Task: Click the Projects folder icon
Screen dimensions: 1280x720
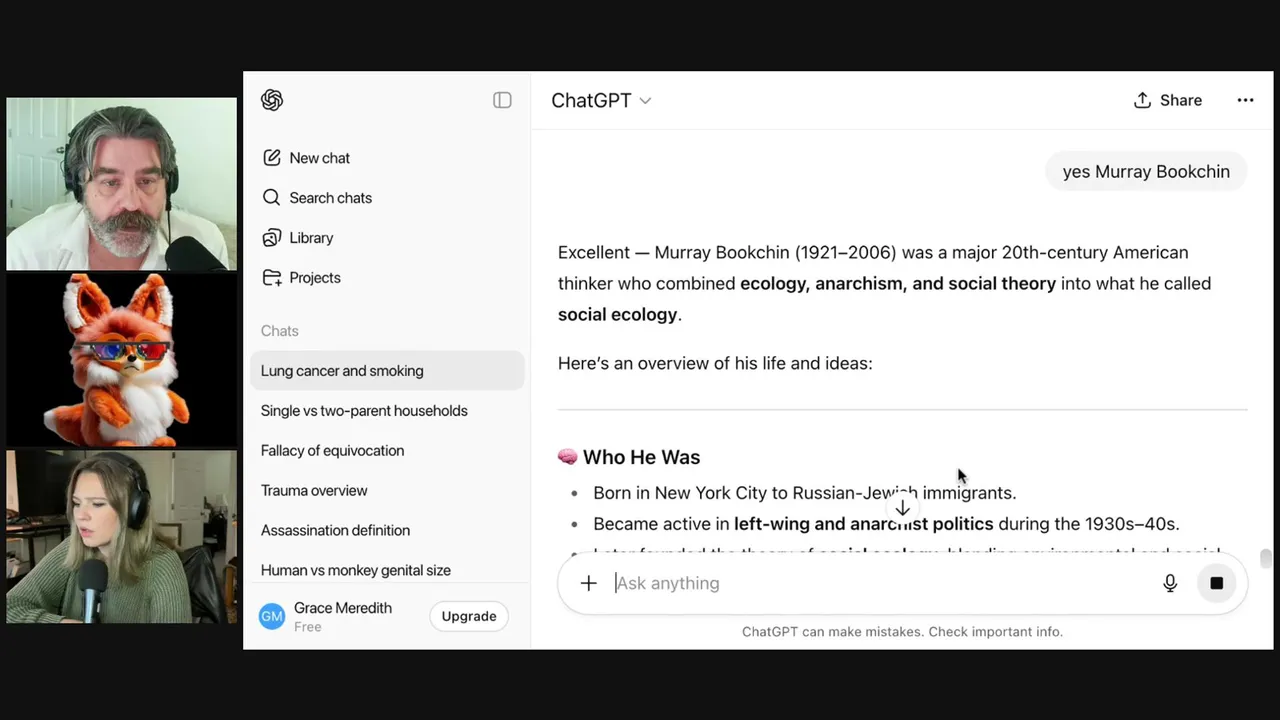Action: pyautogui.click(x=271, y=278)
